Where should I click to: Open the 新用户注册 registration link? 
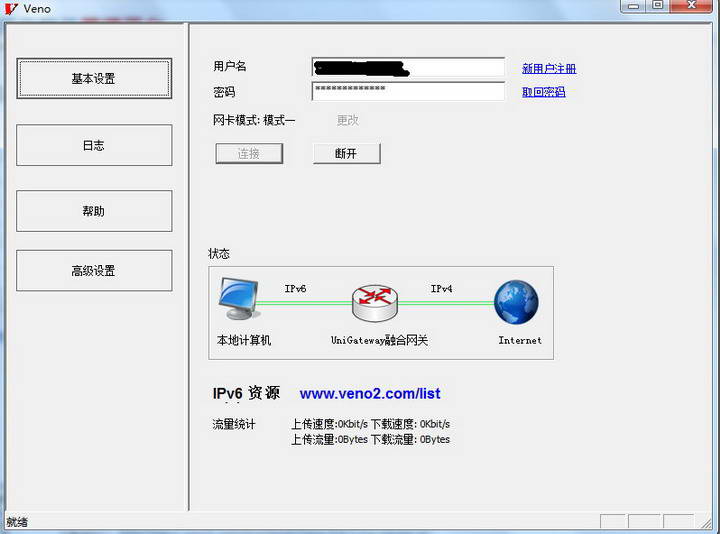coord(549,68)
